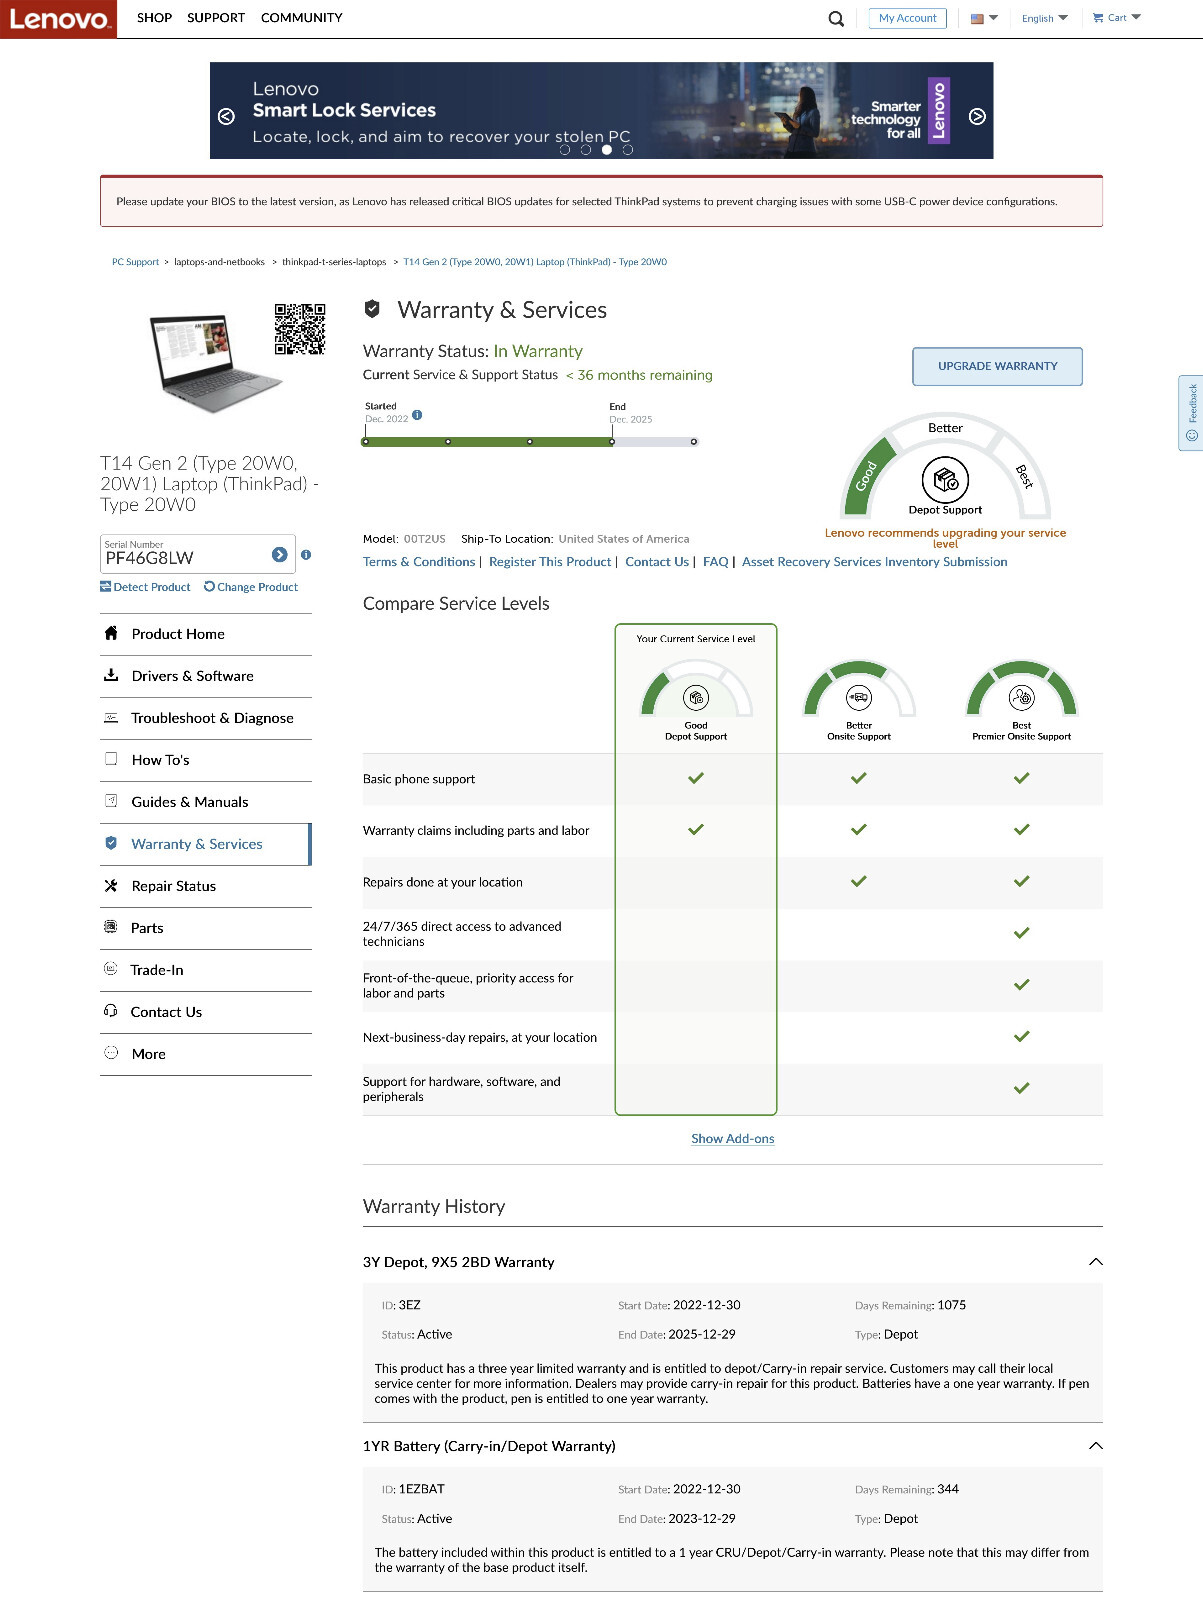Click the More ellipsis icon
The height and width of the screenshot is (1600, 1203).
[x=111, y=1053]
